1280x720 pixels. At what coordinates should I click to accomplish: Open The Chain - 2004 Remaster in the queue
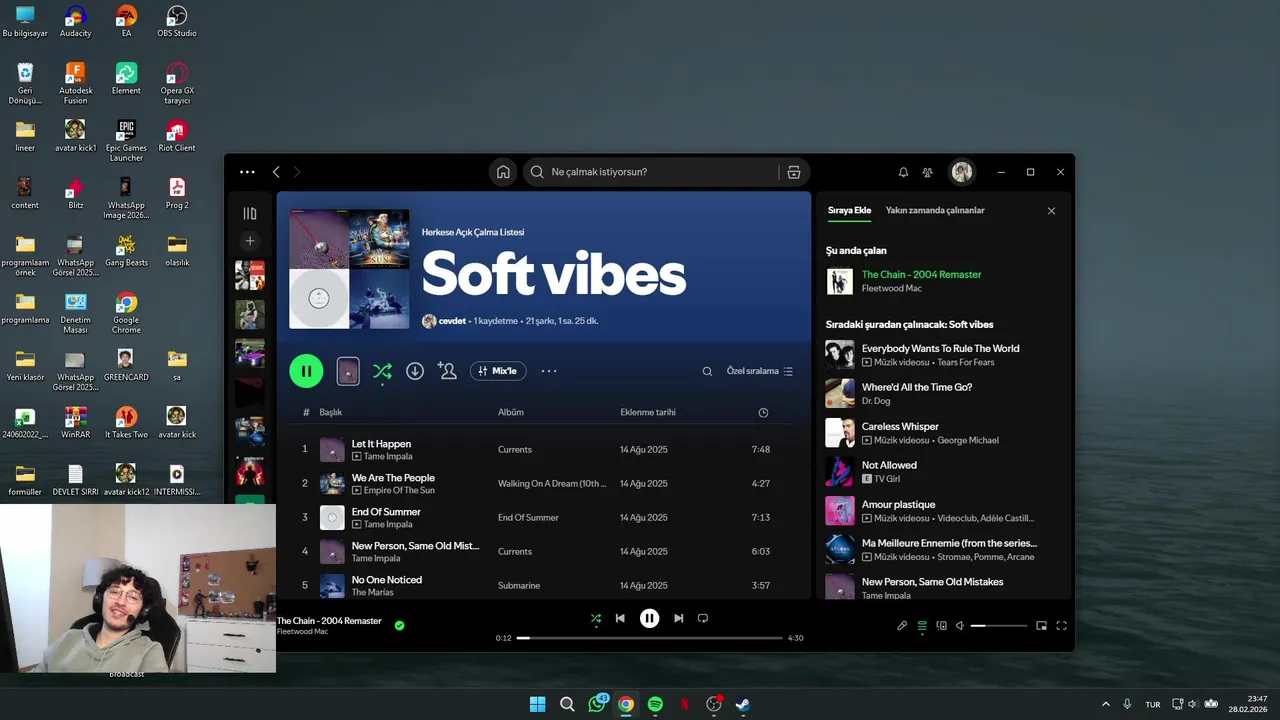(922, 275)
